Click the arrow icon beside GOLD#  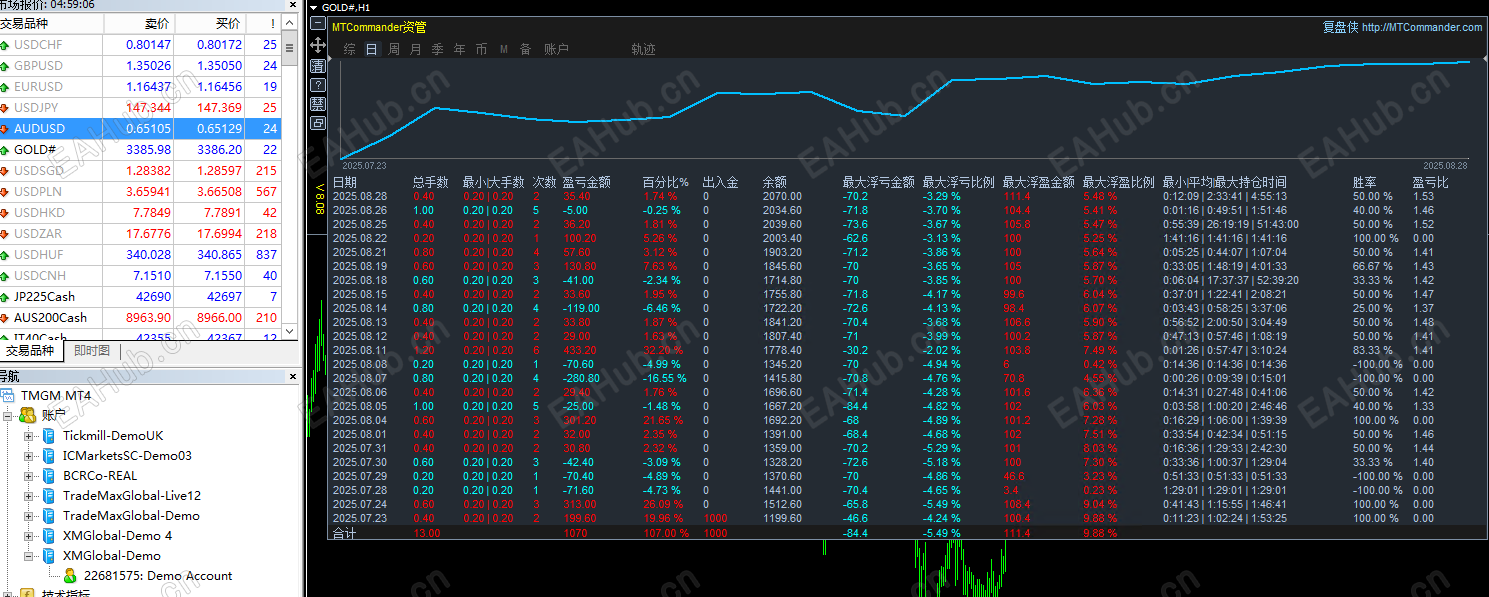[x=5, y=150]
